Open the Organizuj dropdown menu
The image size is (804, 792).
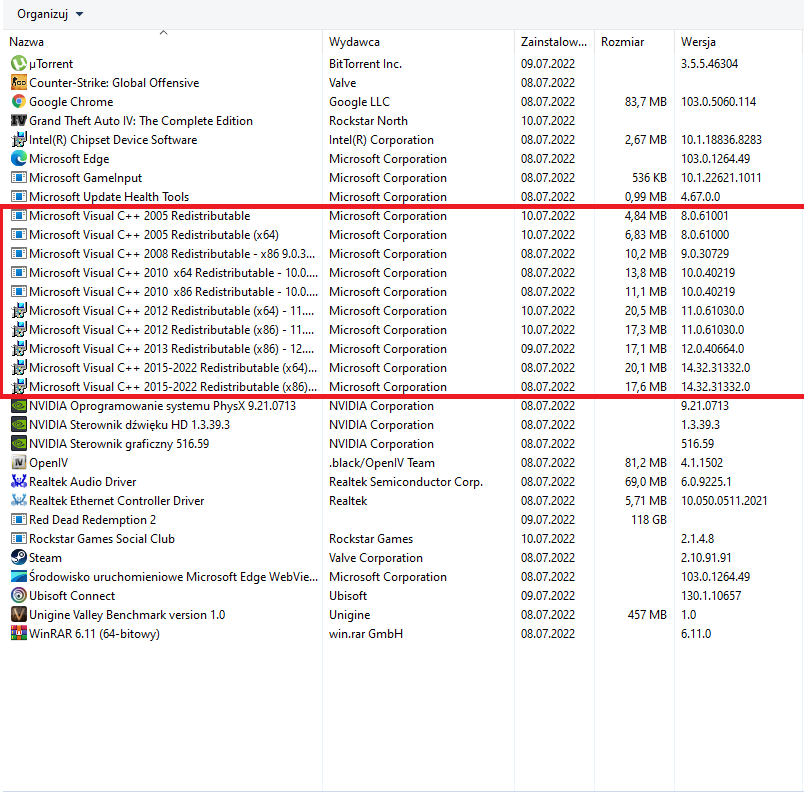point(50,14)
